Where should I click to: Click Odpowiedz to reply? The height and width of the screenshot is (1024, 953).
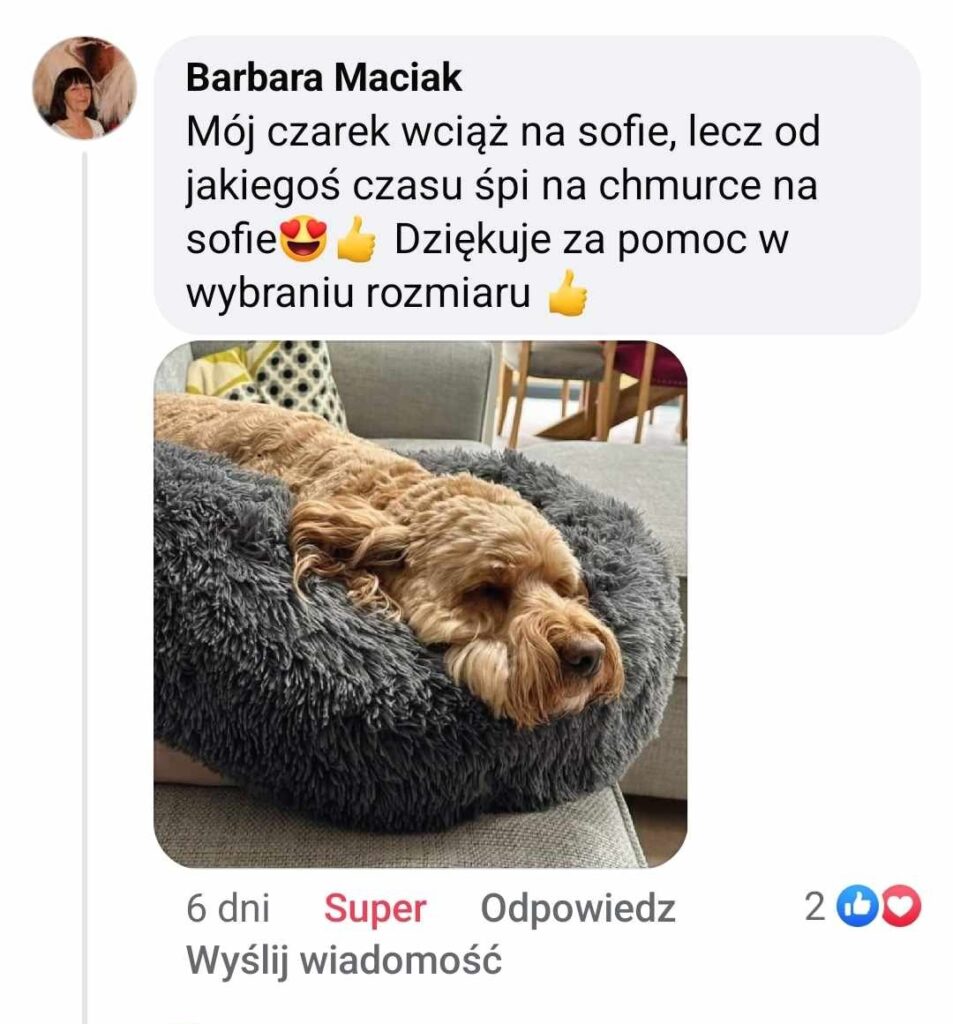[x=577, y=908]
